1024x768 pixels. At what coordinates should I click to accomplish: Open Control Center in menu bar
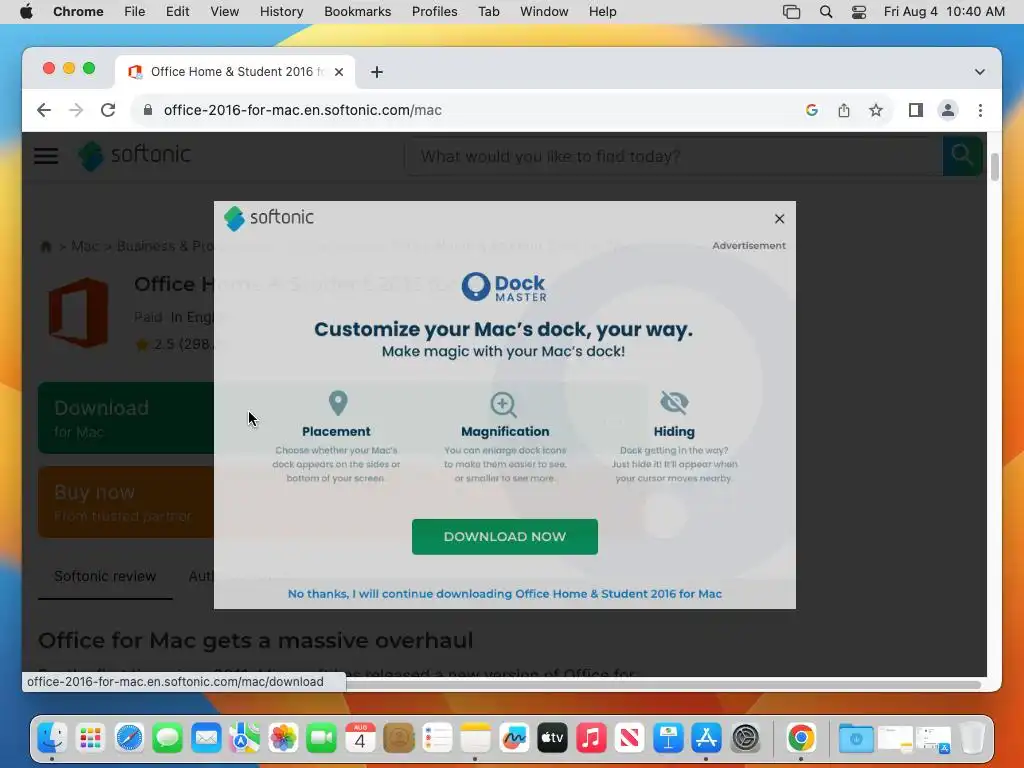[x=858, y=12]
